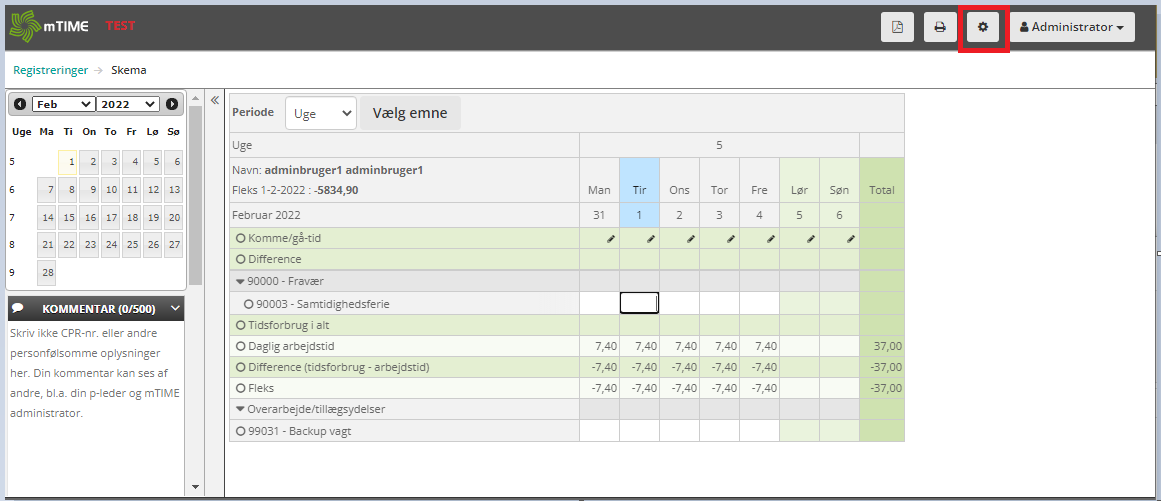Image resolution: width=1161 pixels, height=501 pixels.
Task: Click Friday's Komme/gå-tid pencil icon
Action: coord(770,239)
